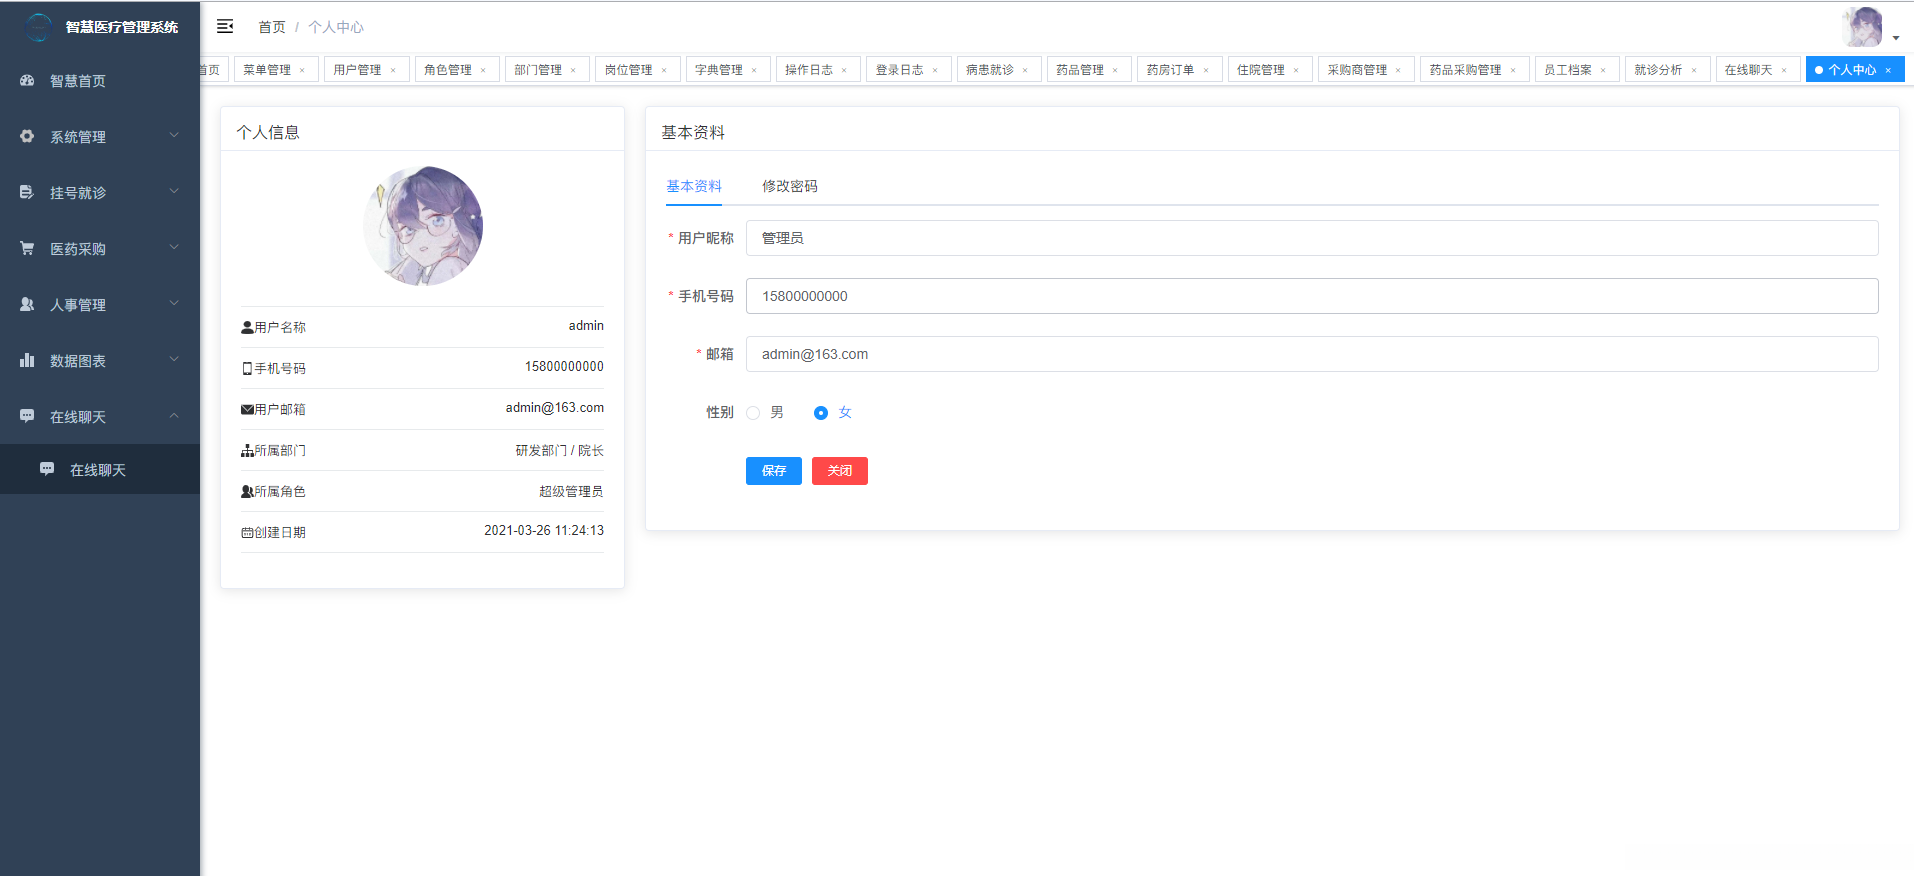The image size is (1914, 876).
Task: Click the 用户昵称 input field
Action: coord(1312,238)
